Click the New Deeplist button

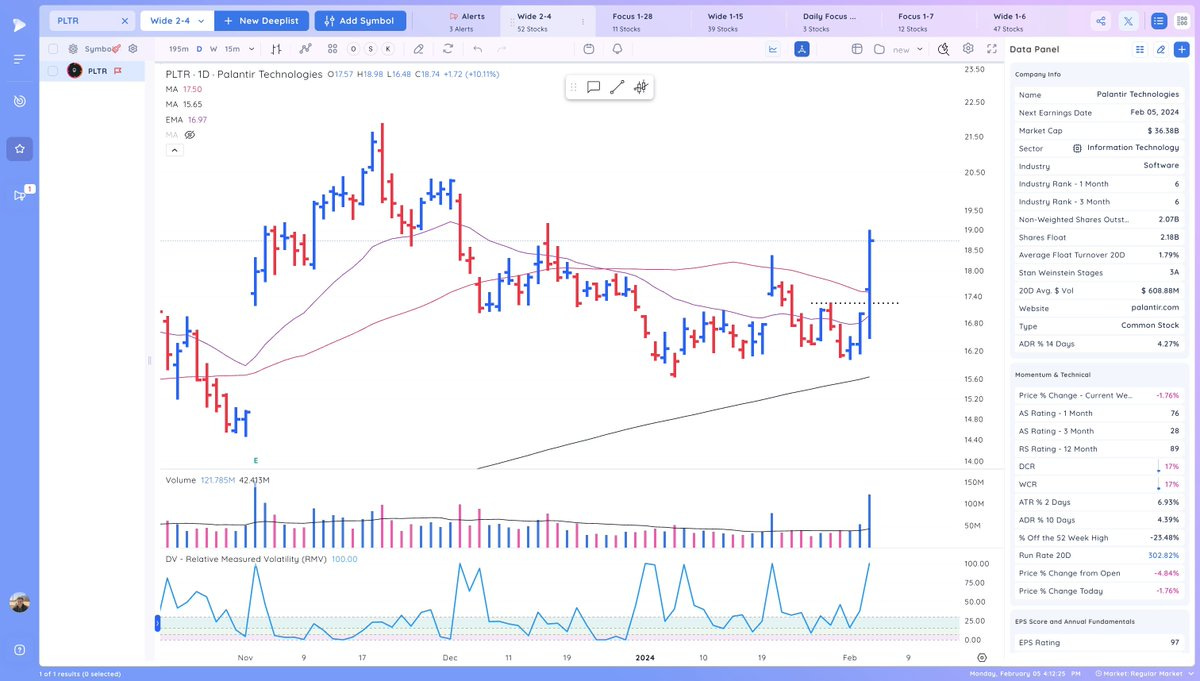260,20
